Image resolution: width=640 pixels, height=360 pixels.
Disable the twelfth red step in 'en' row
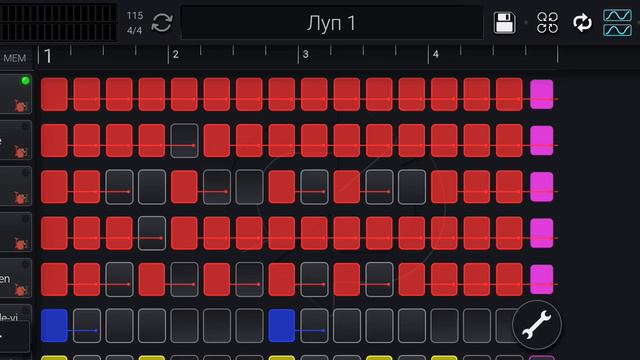point(412,280)
